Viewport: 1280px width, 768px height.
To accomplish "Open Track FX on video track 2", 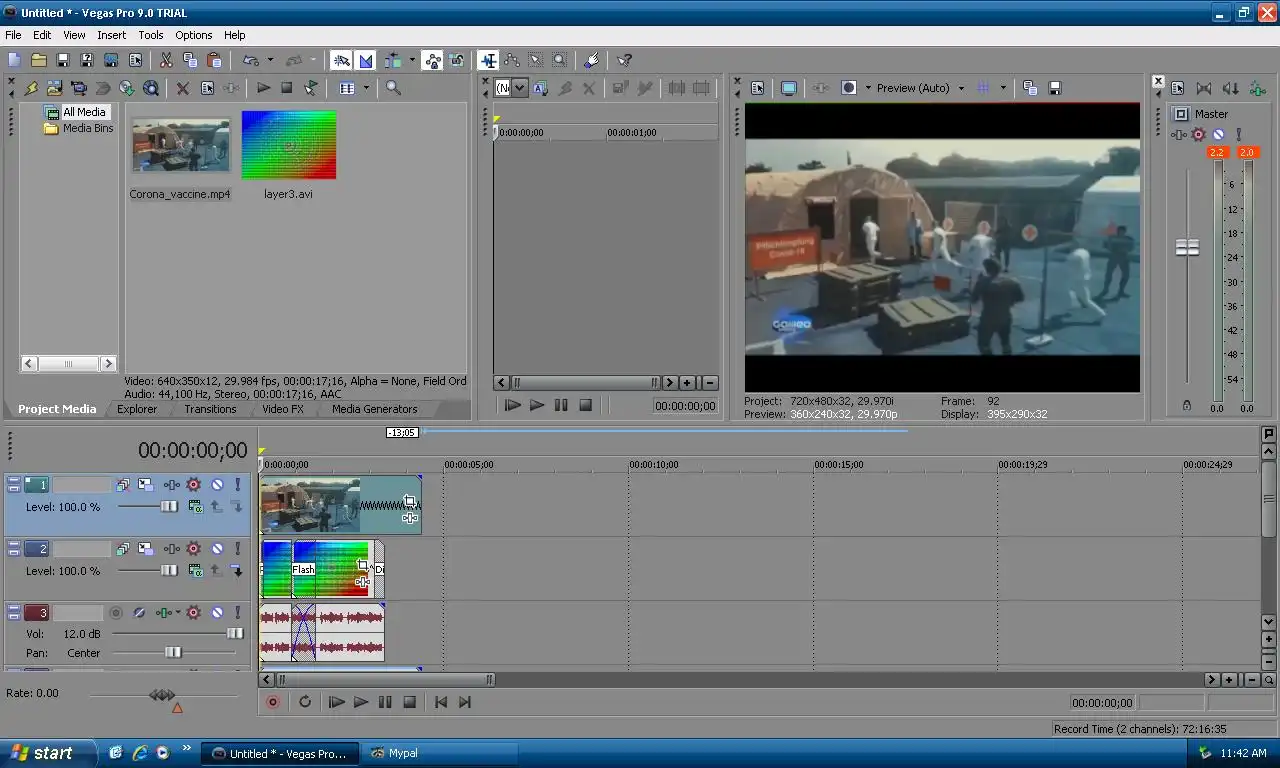I will (171, 549).
